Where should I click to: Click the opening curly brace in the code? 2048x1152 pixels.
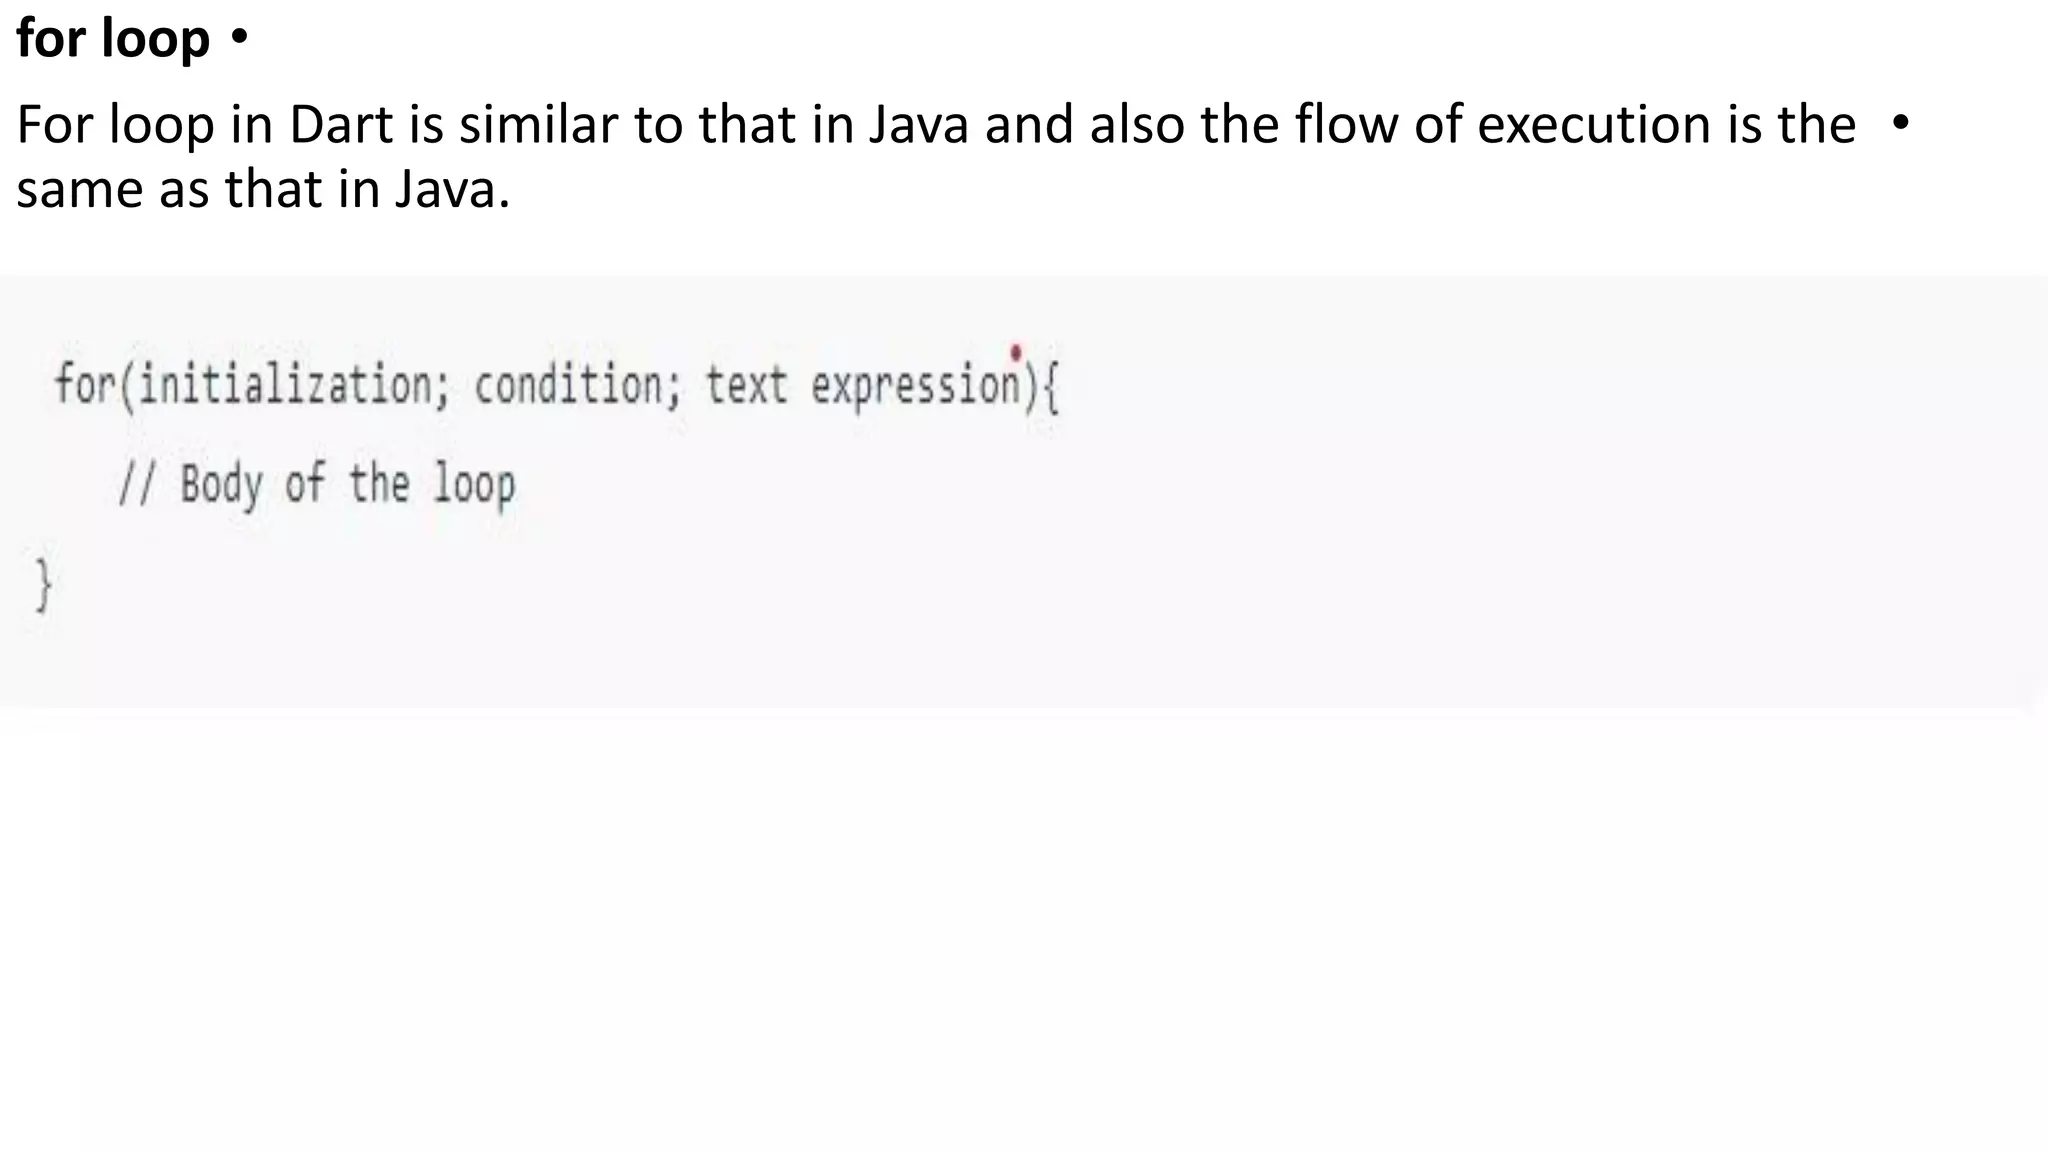(x=1050, y=387)
